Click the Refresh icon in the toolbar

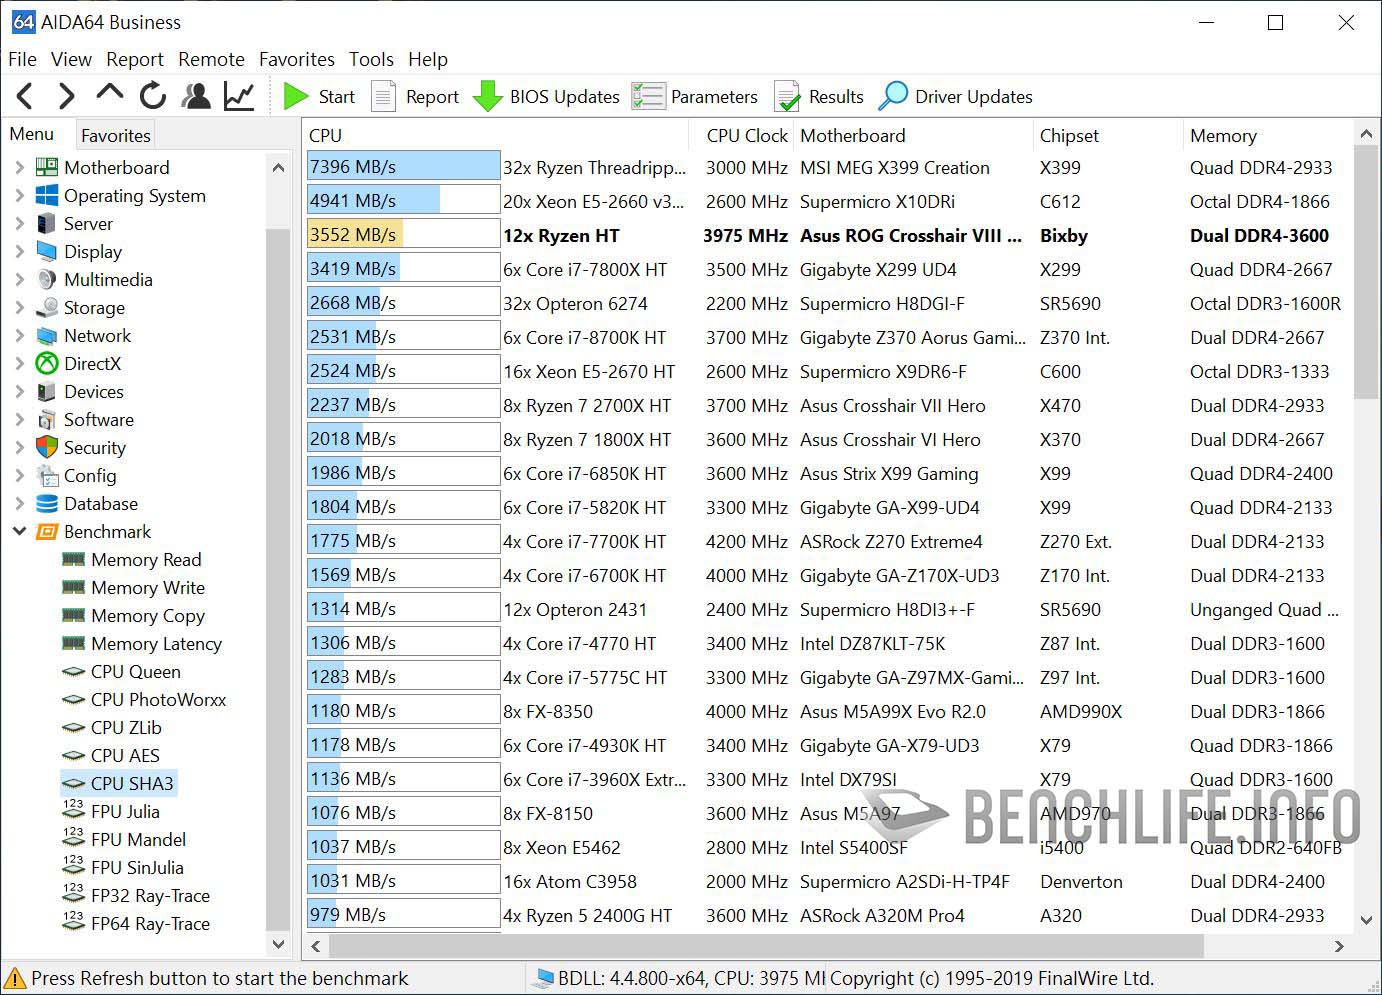coord(152,95)
